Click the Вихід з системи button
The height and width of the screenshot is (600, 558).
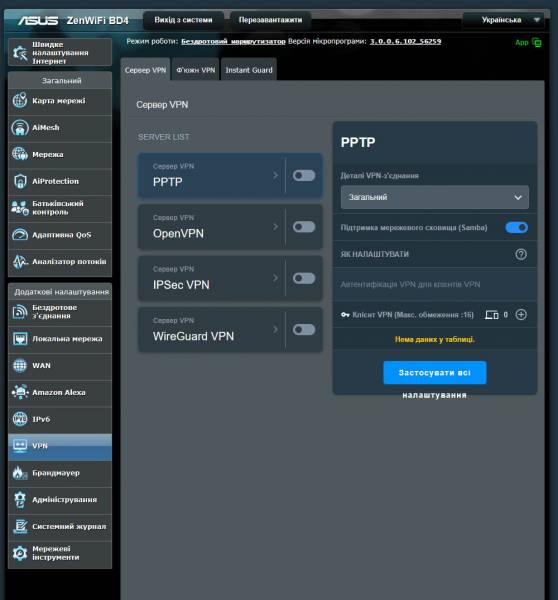pyautogui.click(x=183, y=20)
